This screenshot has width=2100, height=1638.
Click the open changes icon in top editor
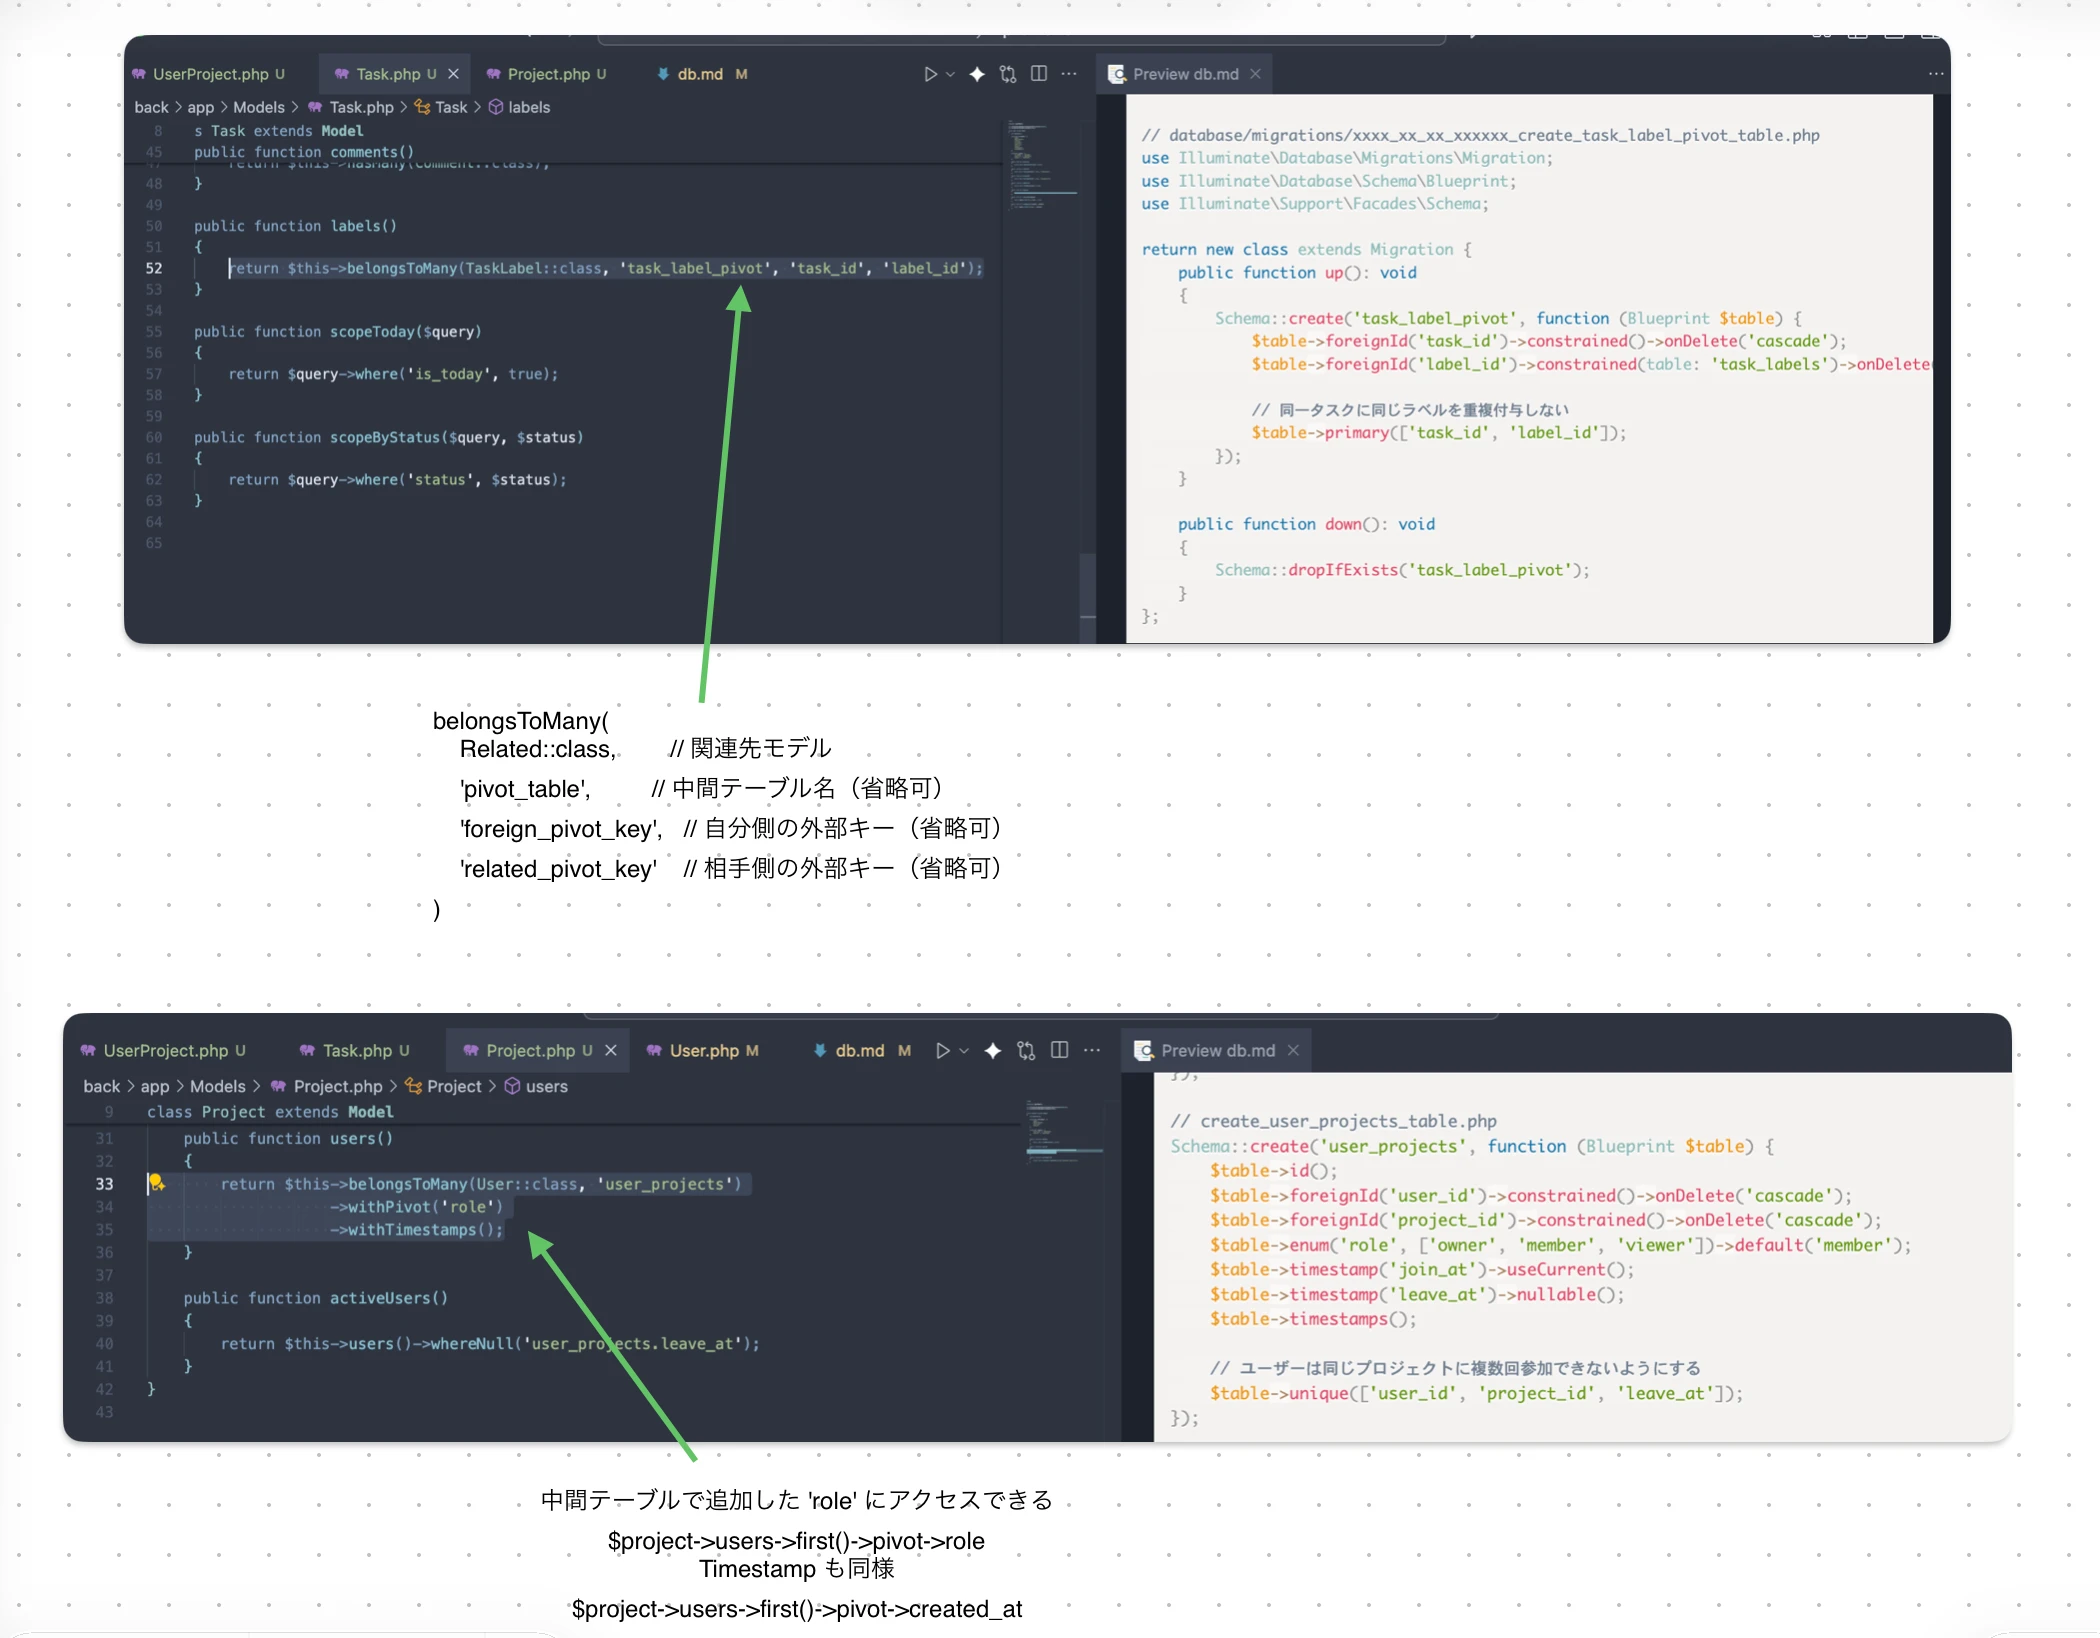1008,74
